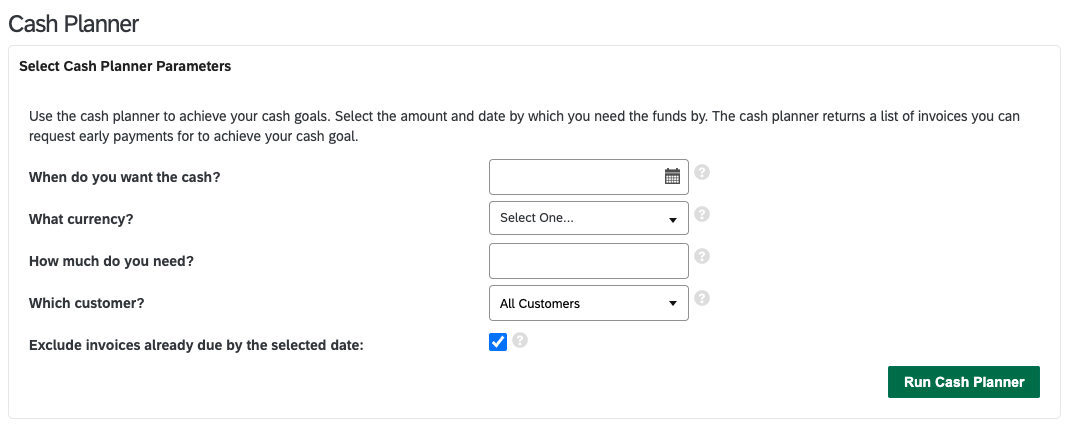Click into the How much do you need field

589,261
